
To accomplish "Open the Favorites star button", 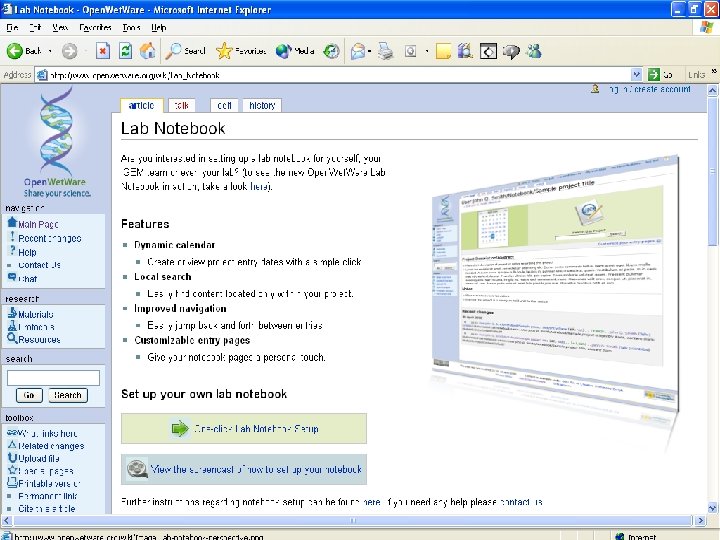I will (x=241, y=51).
